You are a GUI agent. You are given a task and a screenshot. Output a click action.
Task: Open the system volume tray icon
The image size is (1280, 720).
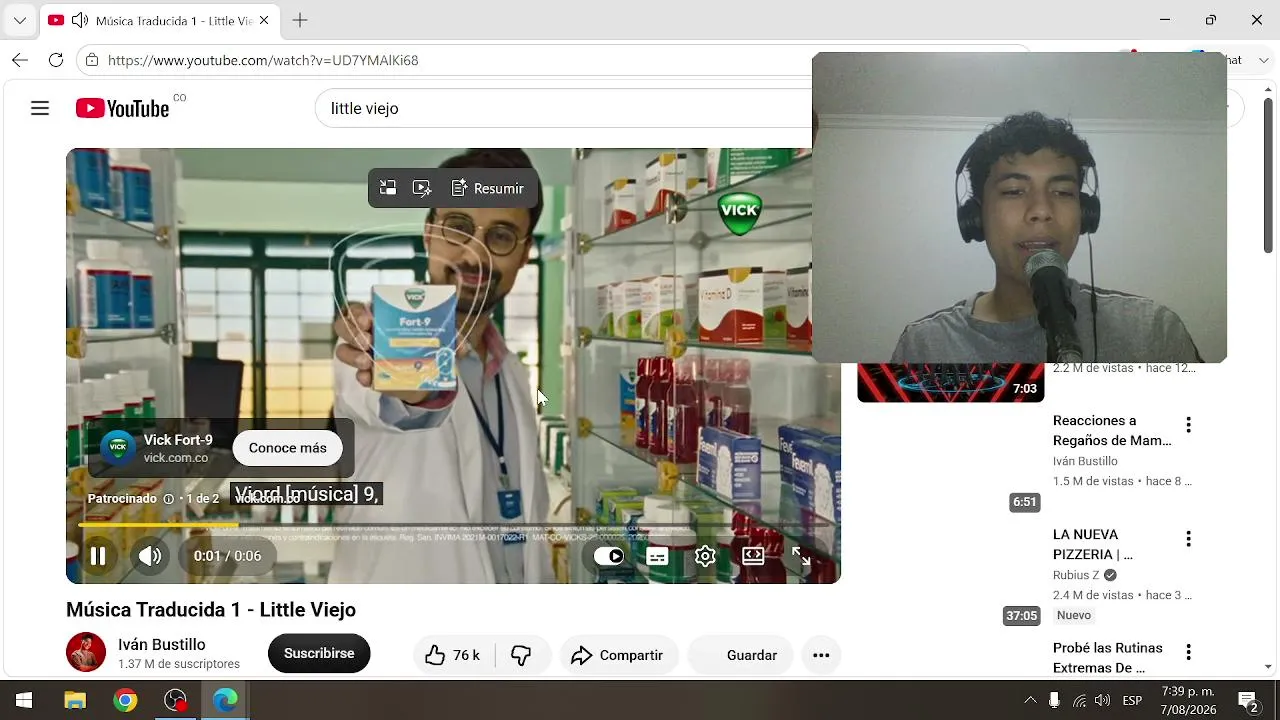[x=1102, y=700]
